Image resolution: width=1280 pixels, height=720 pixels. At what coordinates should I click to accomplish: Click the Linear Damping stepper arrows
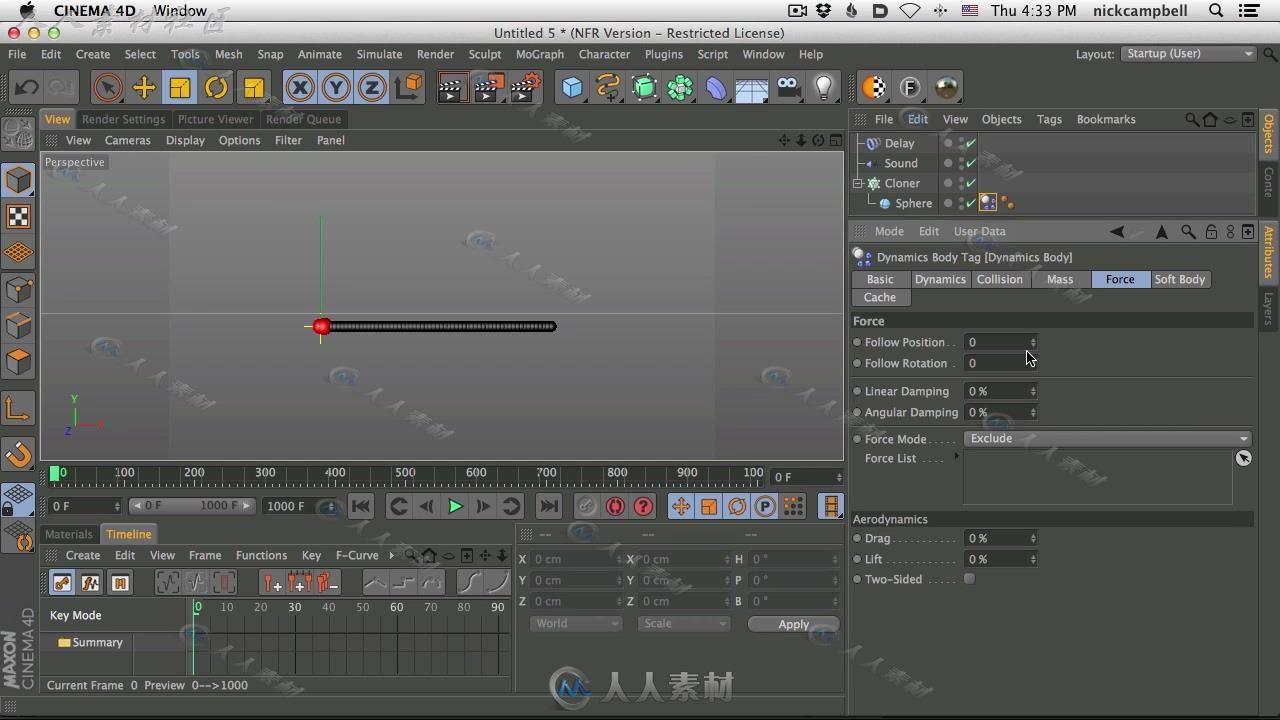point(1033,391)
